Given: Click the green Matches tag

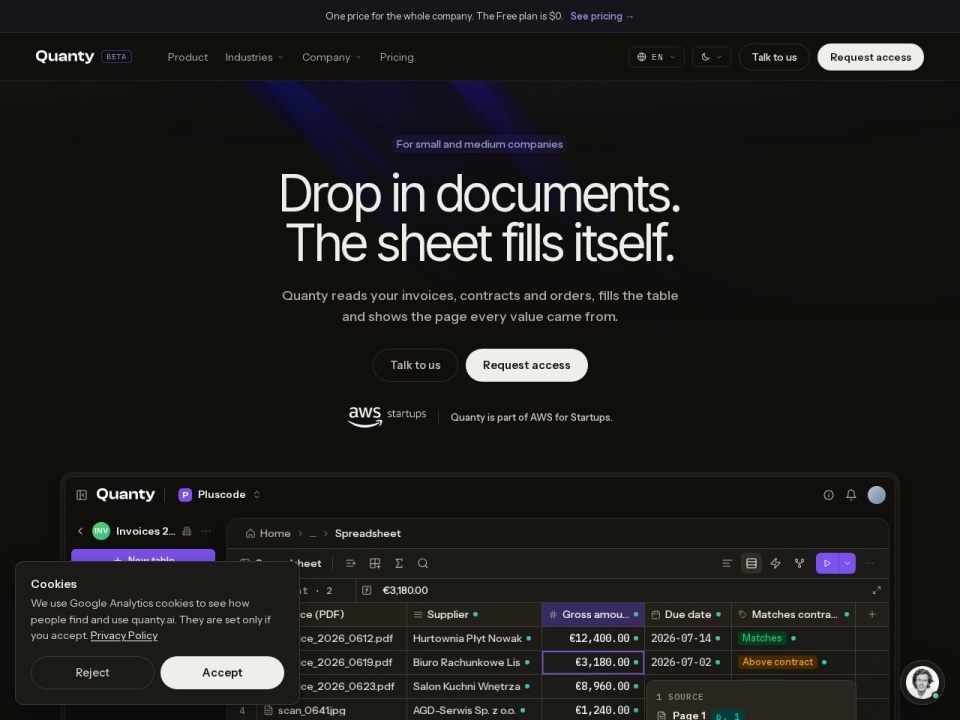Looking at the screenshot, I should pyautogui.click(x=762, y=638).
